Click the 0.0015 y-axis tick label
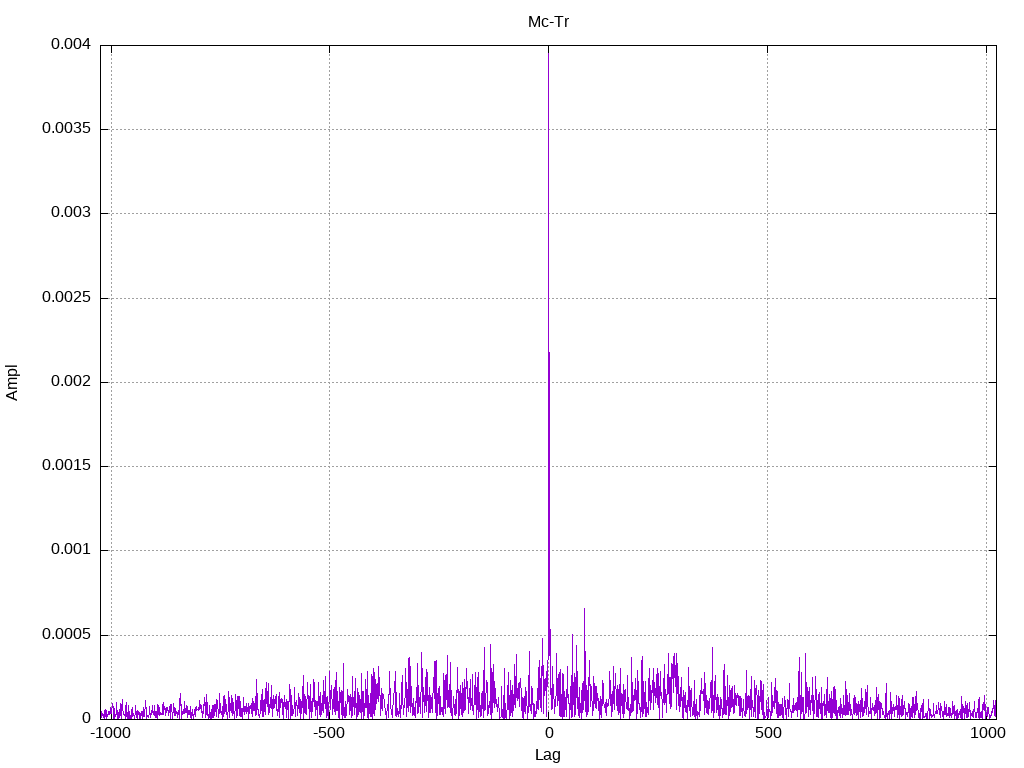 point(67,465)
